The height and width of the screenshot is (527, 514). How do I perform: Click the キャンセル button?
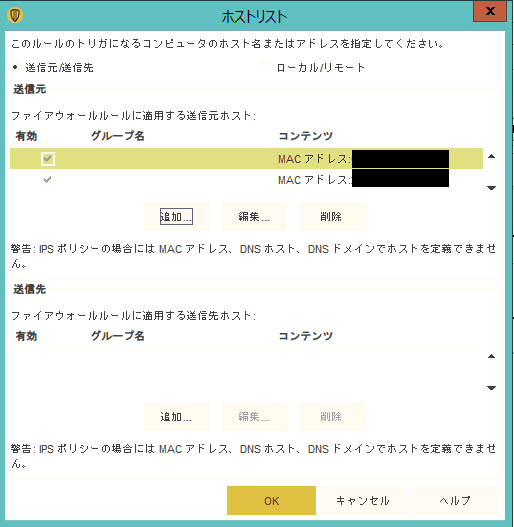coord(363,500)
